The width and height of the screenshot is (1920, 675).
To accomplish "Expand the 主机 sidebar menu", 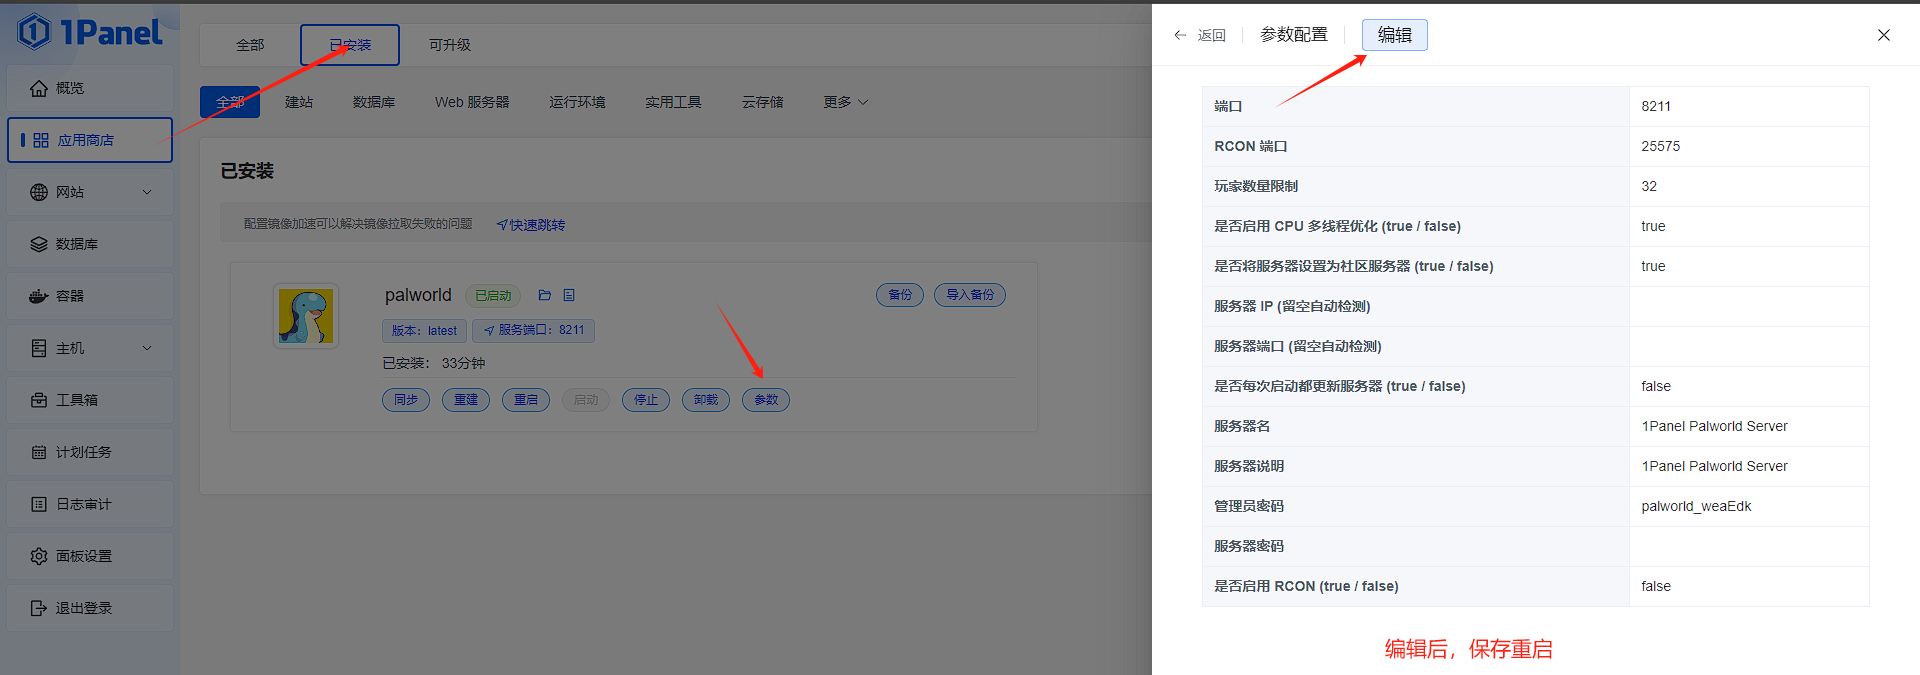I will pos(90,348).
